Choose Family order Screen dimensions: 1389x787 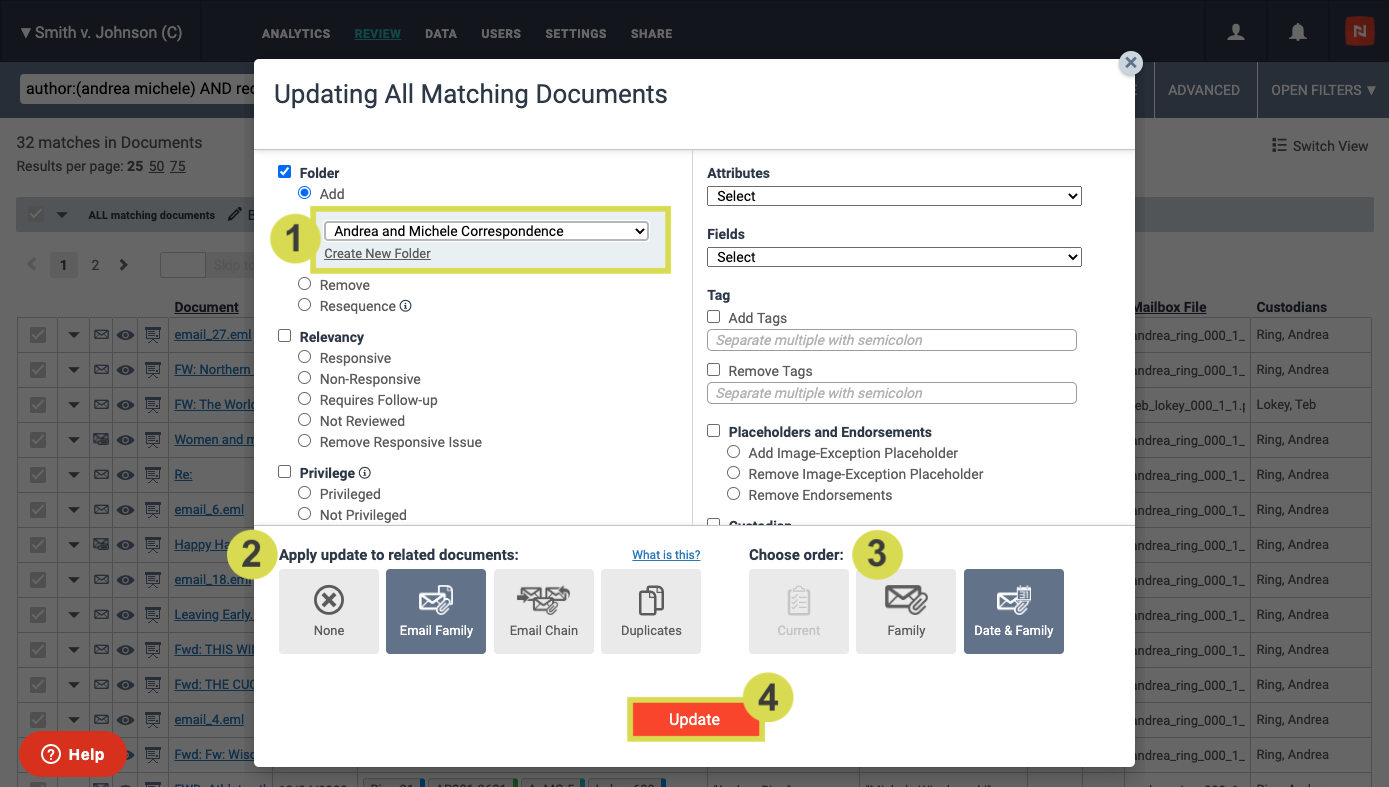coord(906,612)
